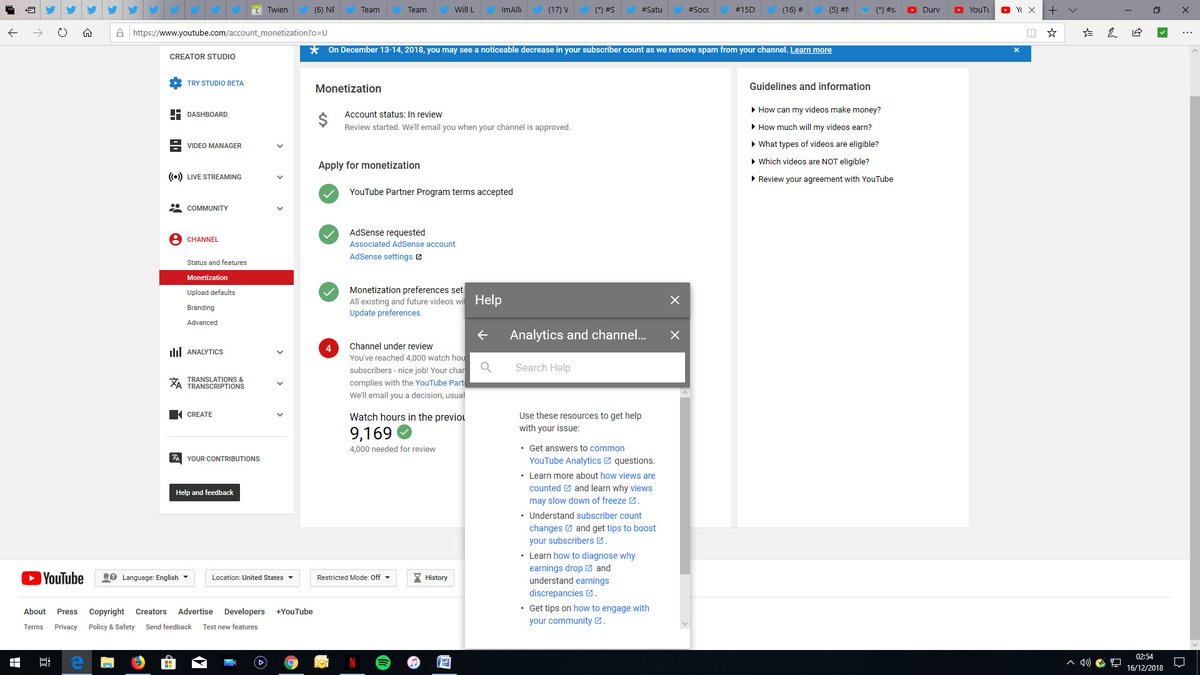The image size is (1200, 675).
Task: Click the Community people icon
Action: [175, 208]
